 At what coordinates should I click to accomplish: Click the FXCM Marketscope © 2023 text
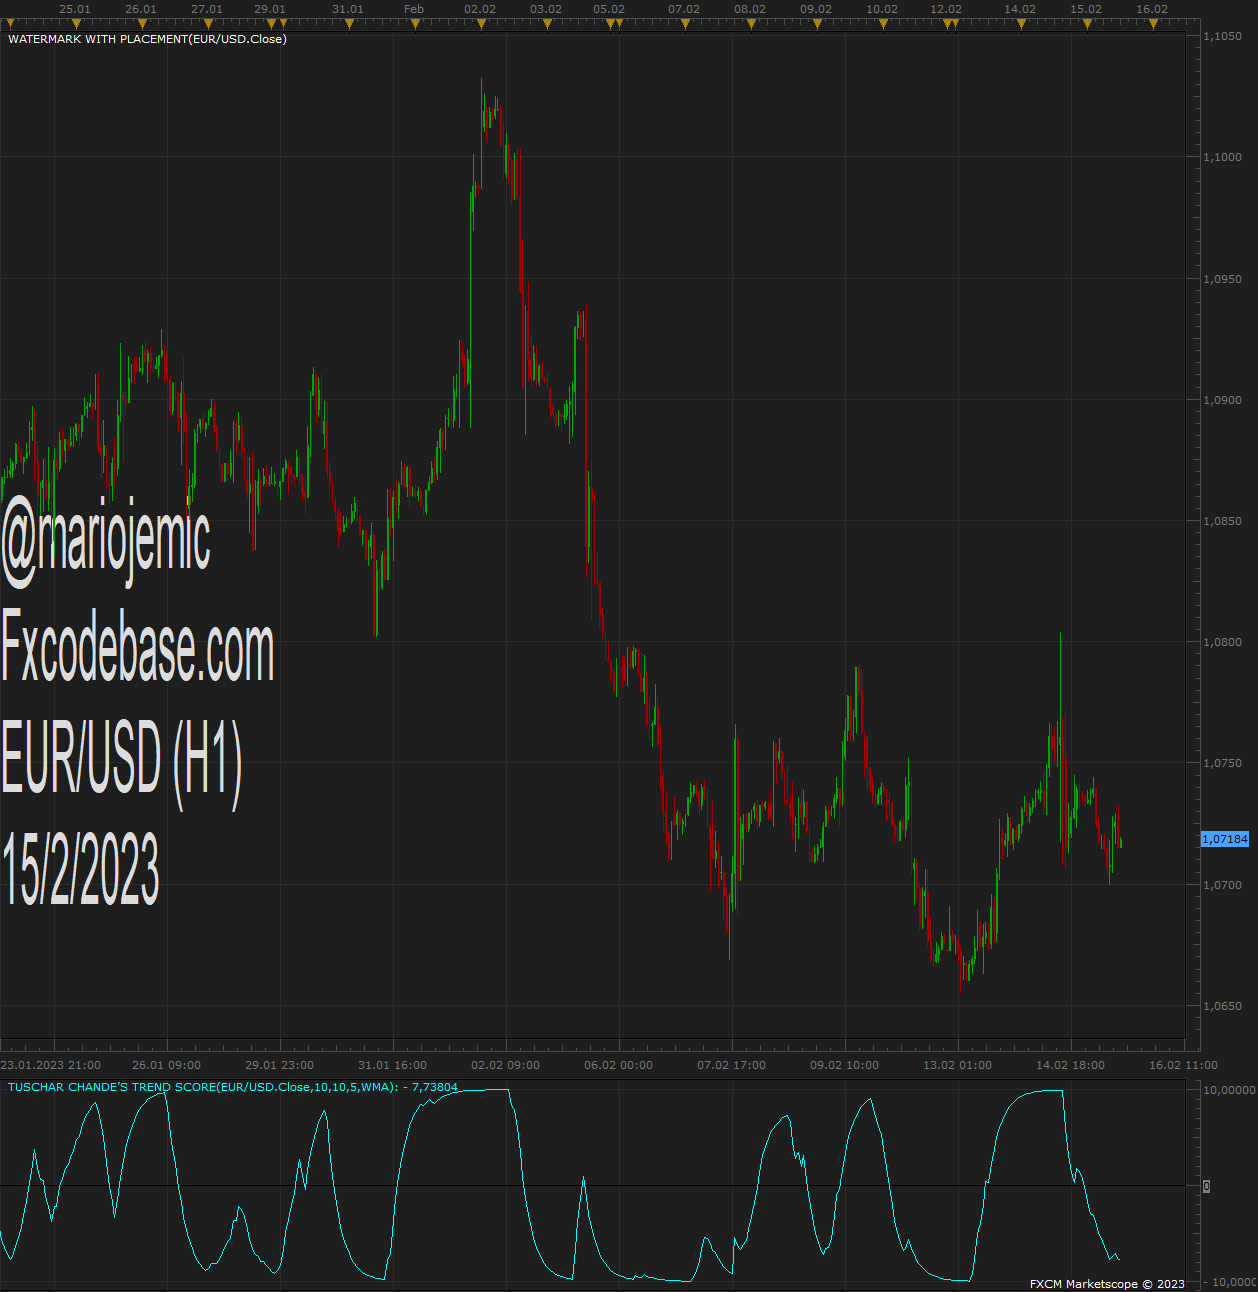tap(1107, 1284)
